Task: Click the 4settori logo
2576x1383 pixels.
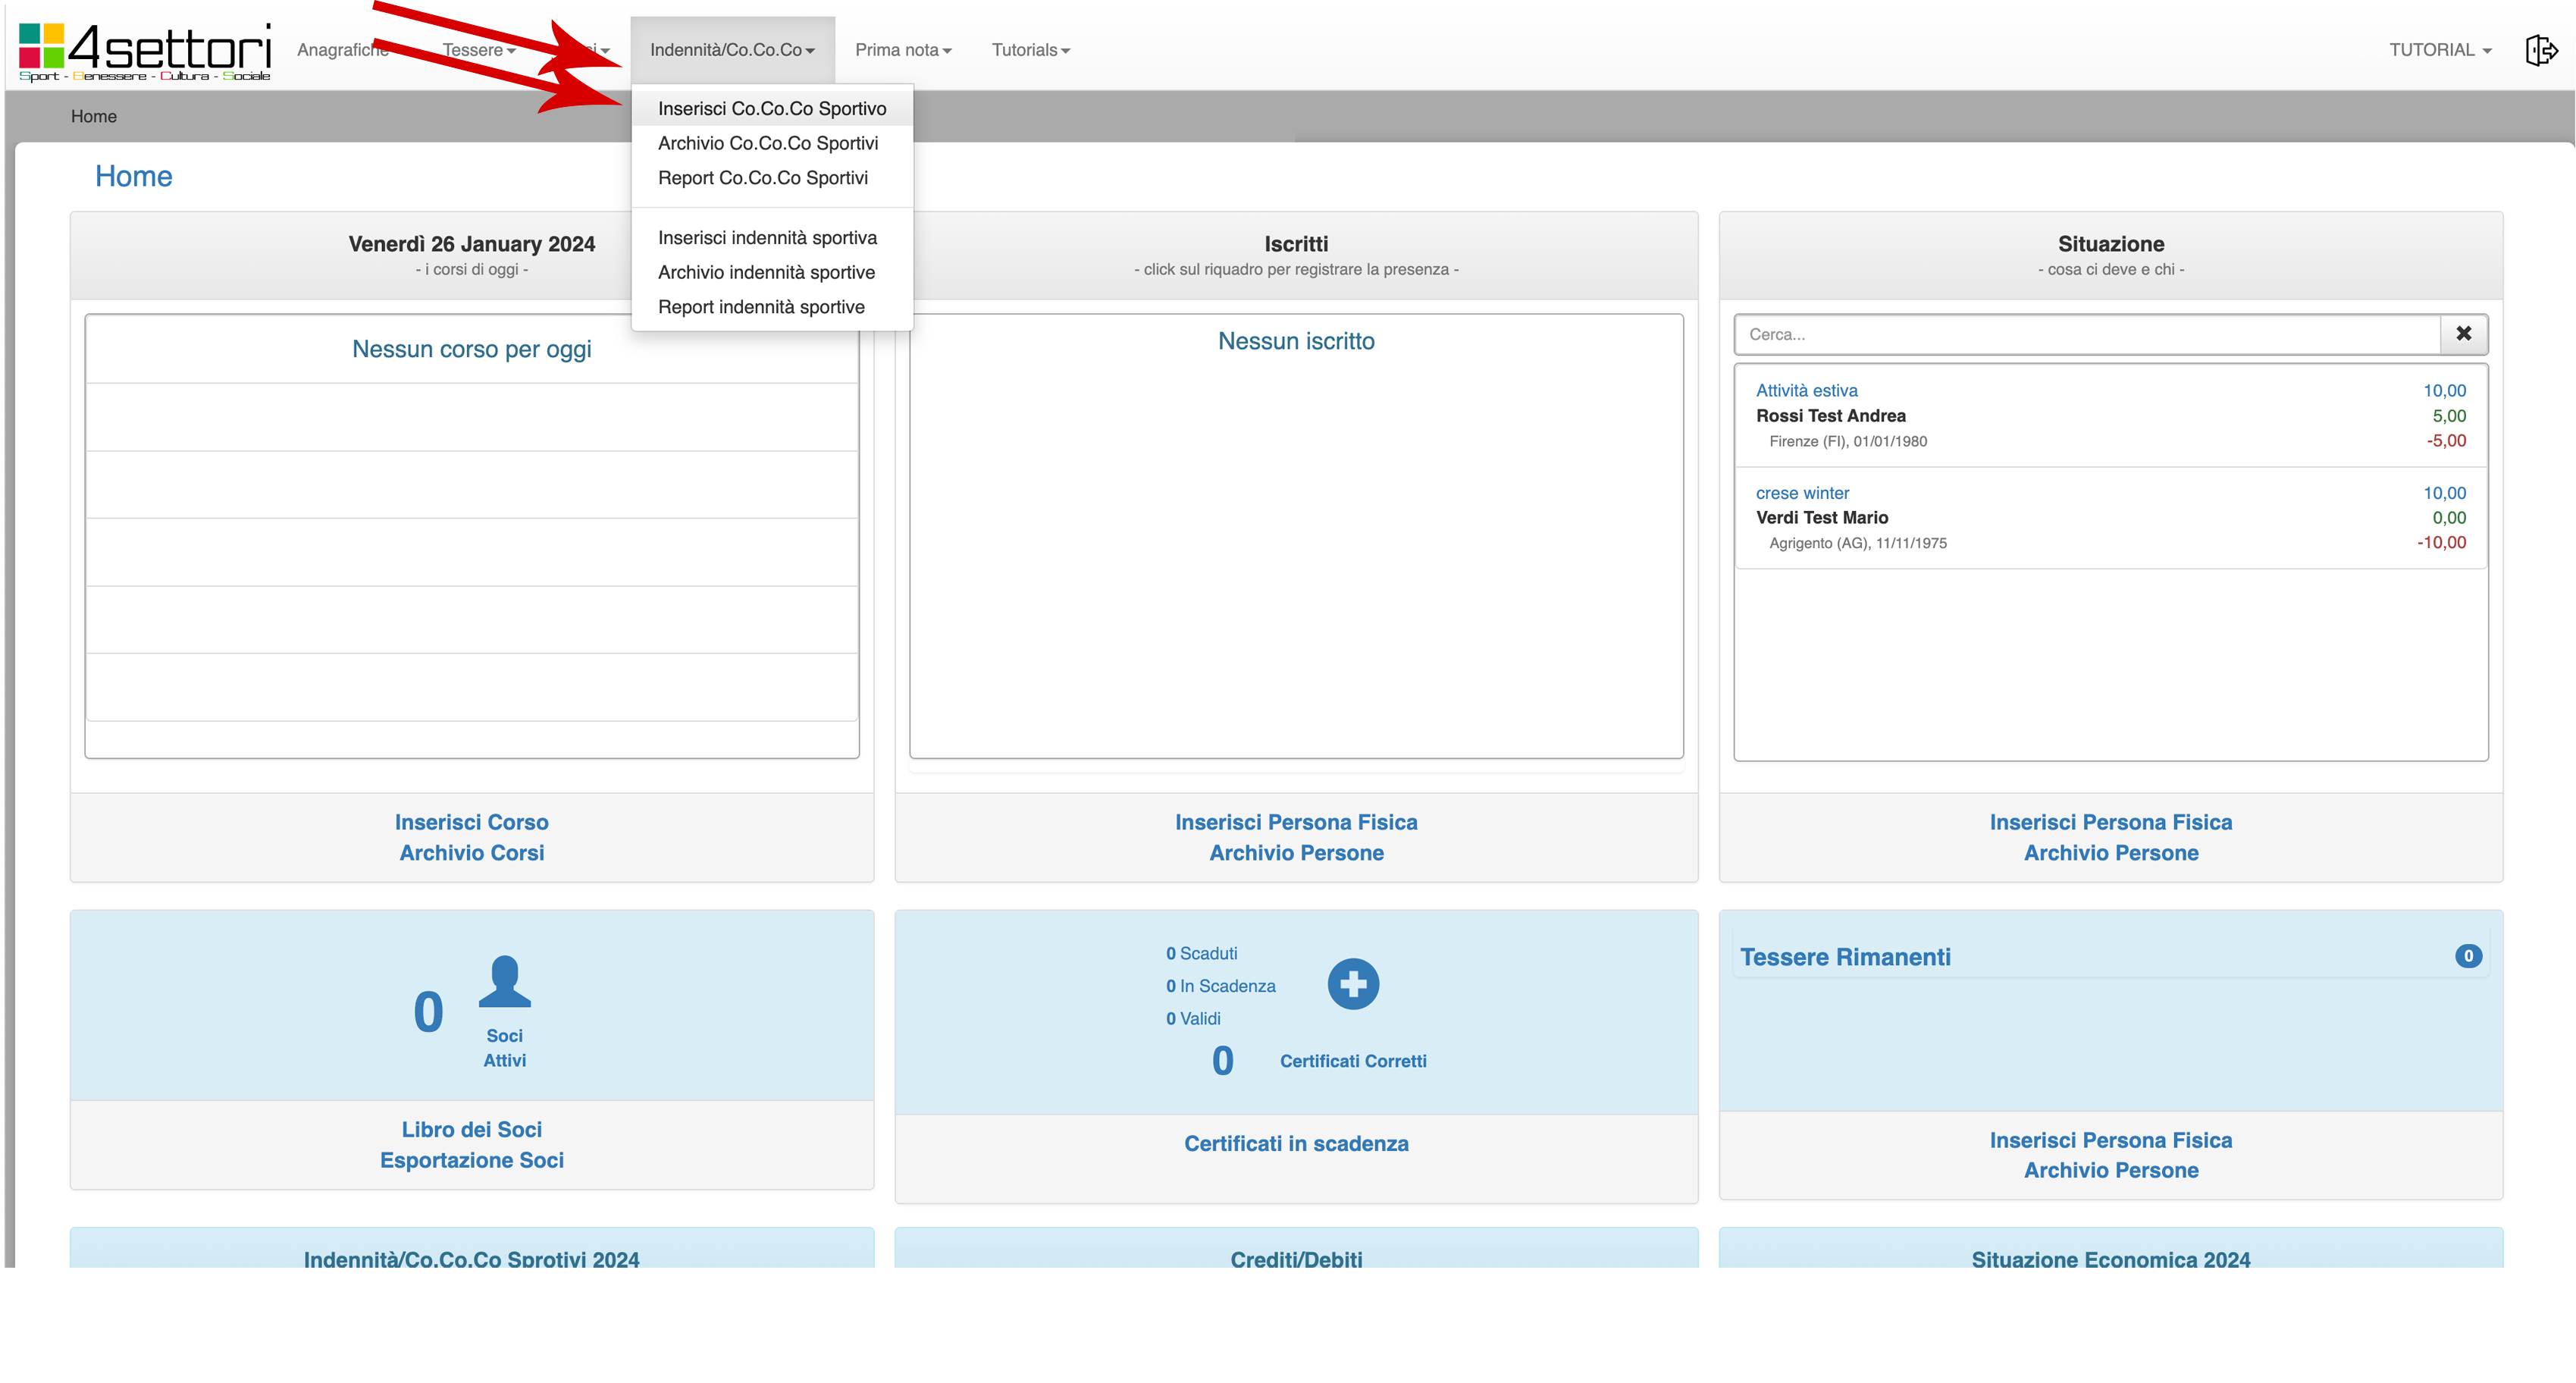Action: 145,50
